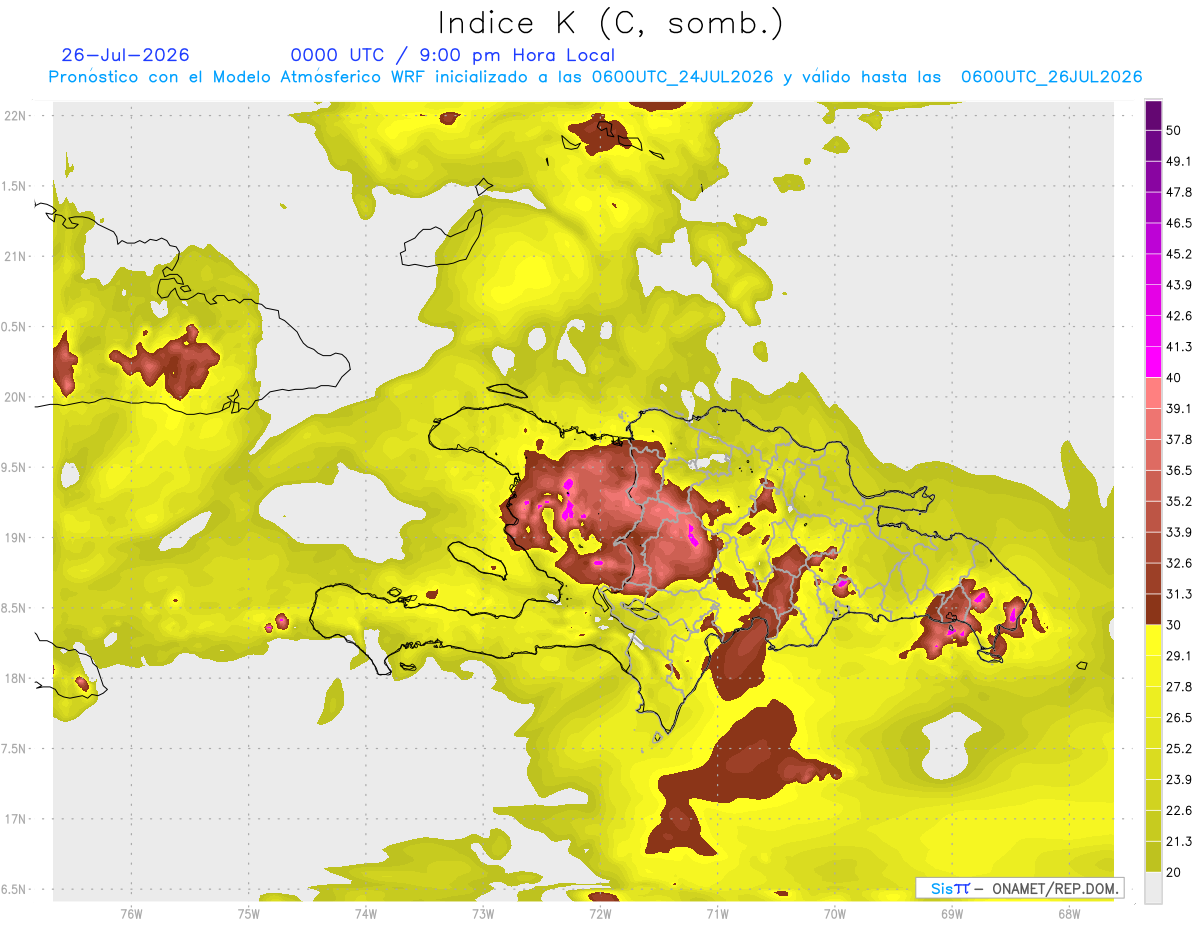Click the "20N" latitude label
Screen dimensions: 1200x927
tap(16, 397)
